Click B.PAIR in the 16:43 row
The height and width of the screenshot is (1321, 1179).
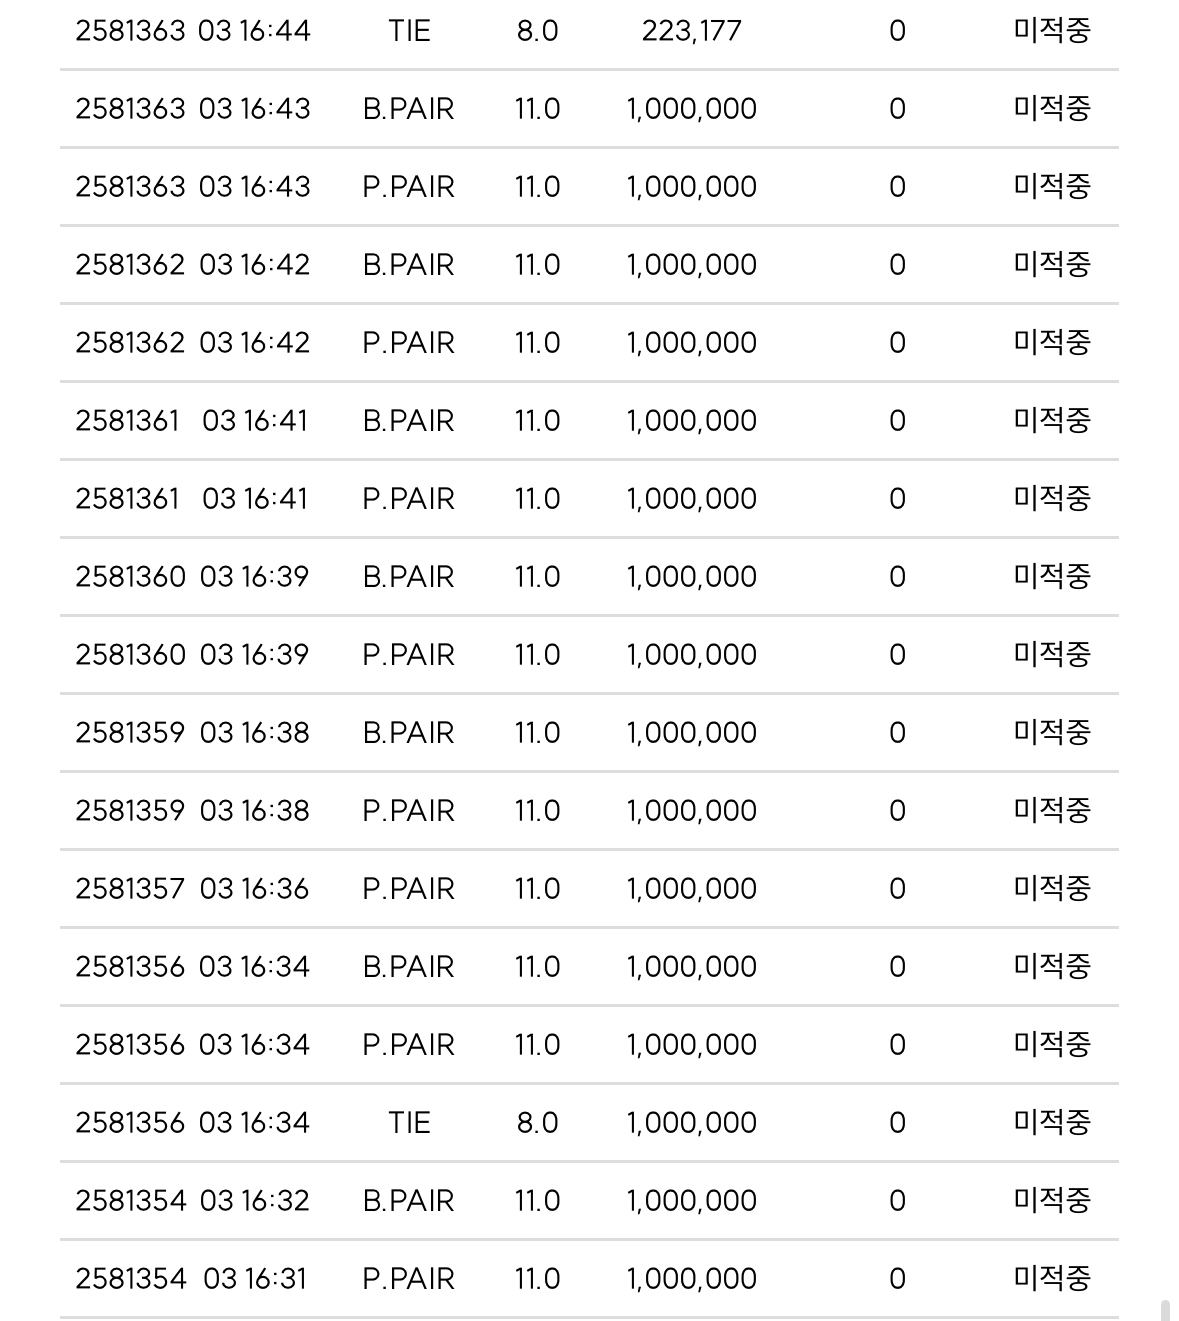408,109
